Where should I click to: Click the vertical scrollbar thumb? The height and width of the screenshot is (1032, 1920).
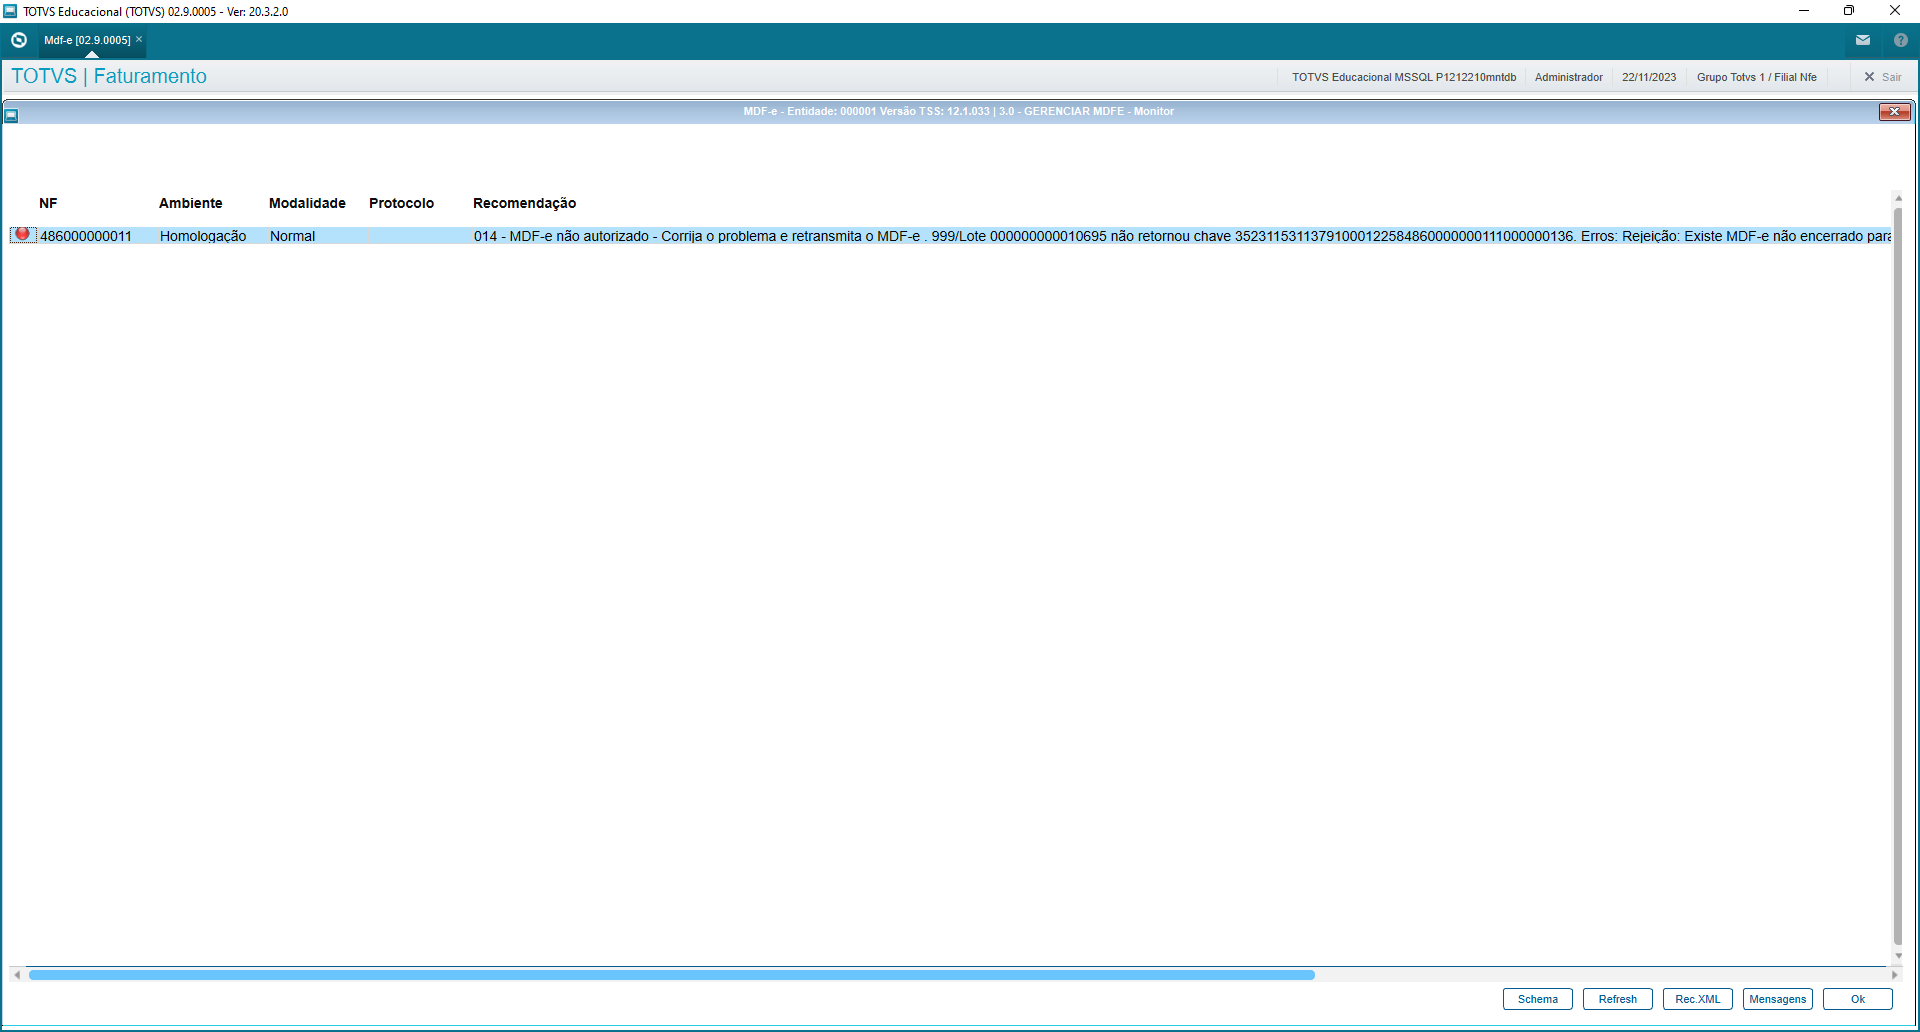(x=1898, y=576)
